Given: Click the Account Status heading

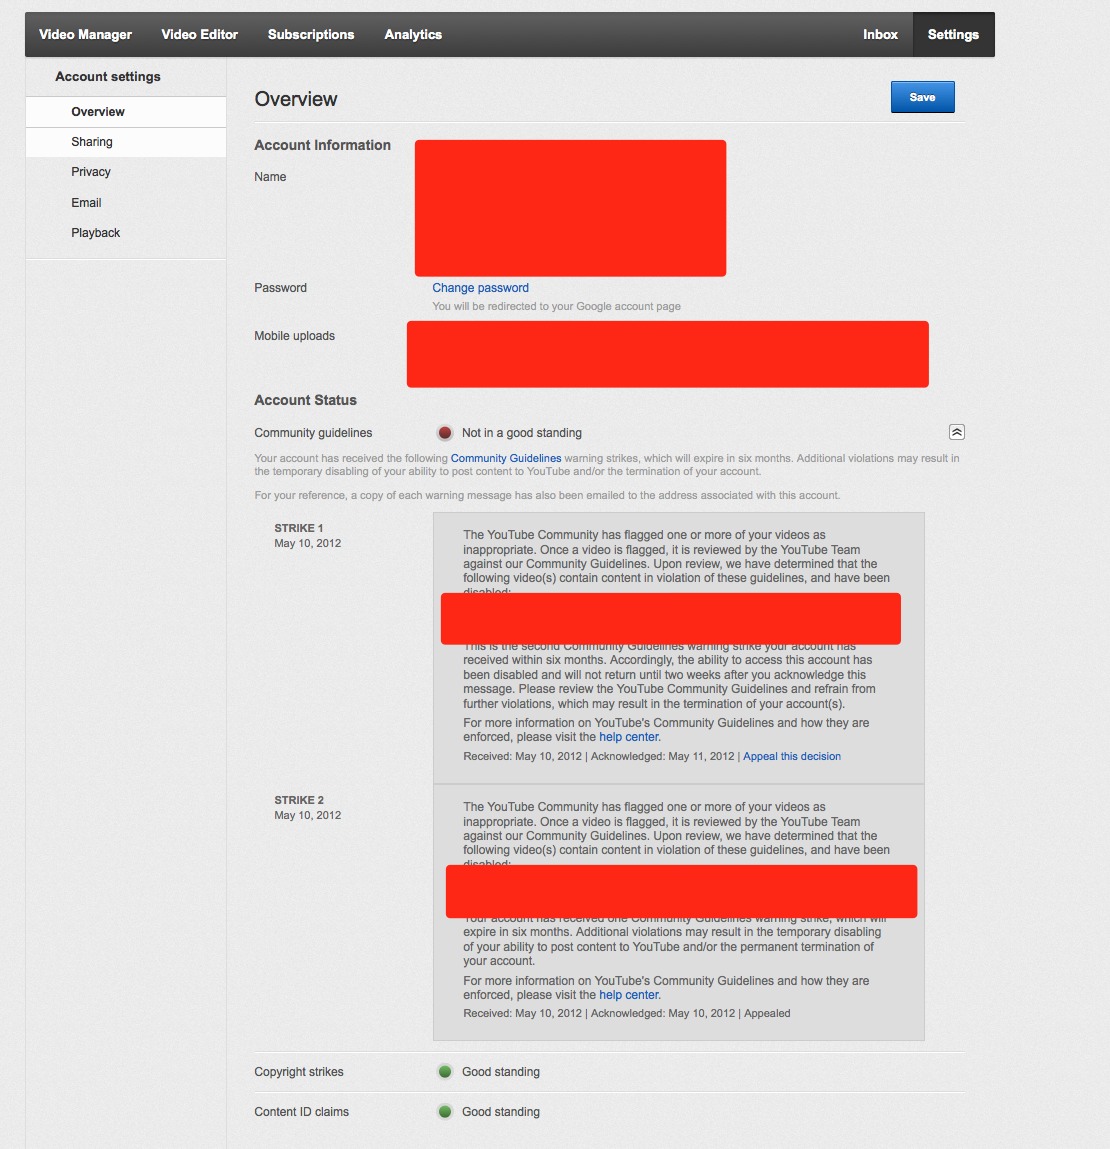Looking at the screenshot, I should [306, 400].
